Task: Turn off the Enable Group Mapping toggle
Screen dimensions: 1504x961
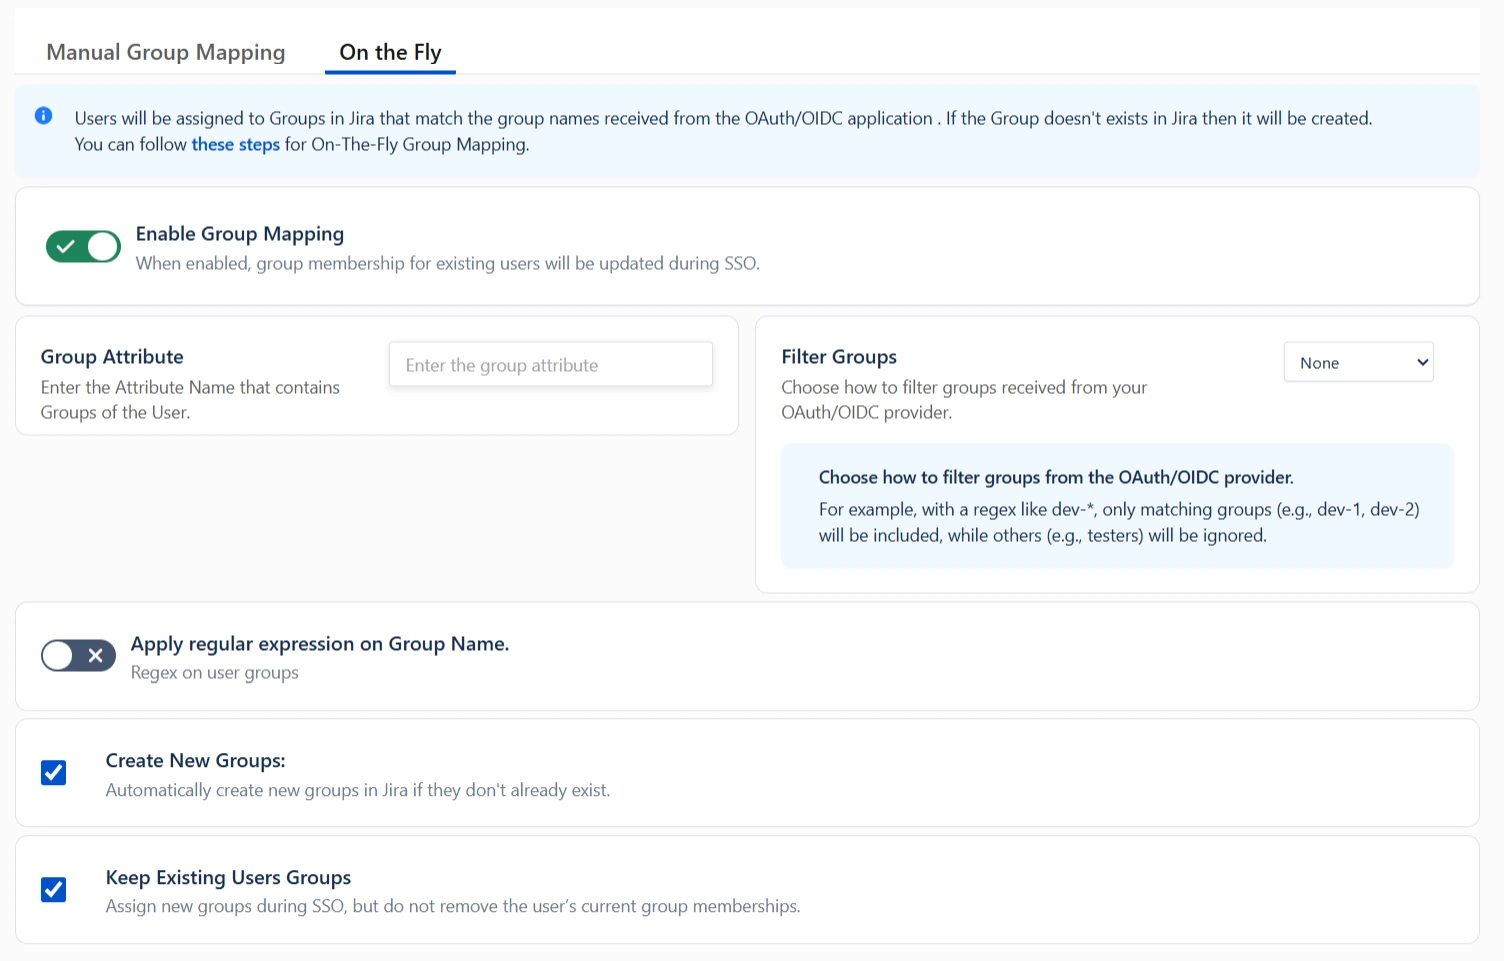Action: point(83,246)
